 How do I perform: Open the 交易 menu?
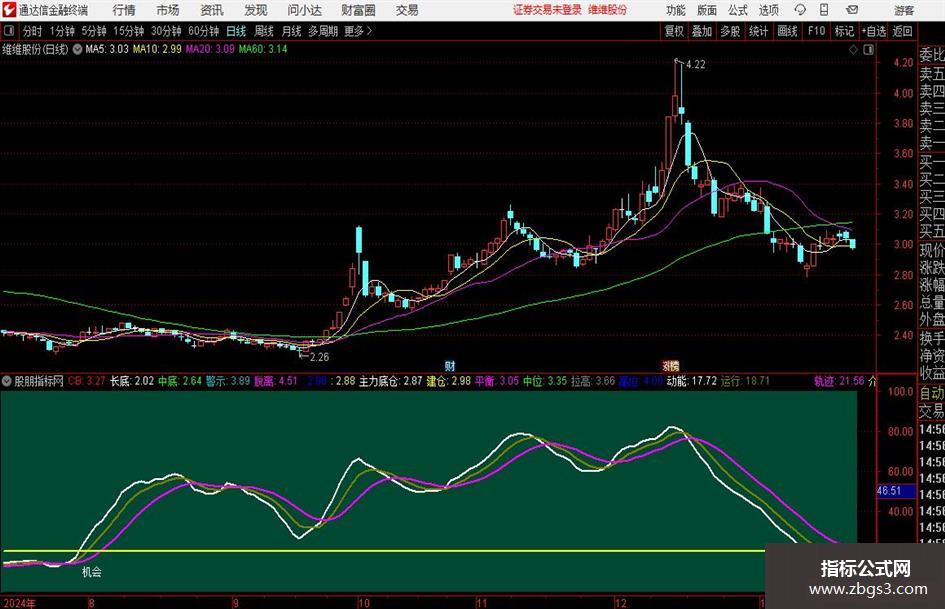coord(407,10)
